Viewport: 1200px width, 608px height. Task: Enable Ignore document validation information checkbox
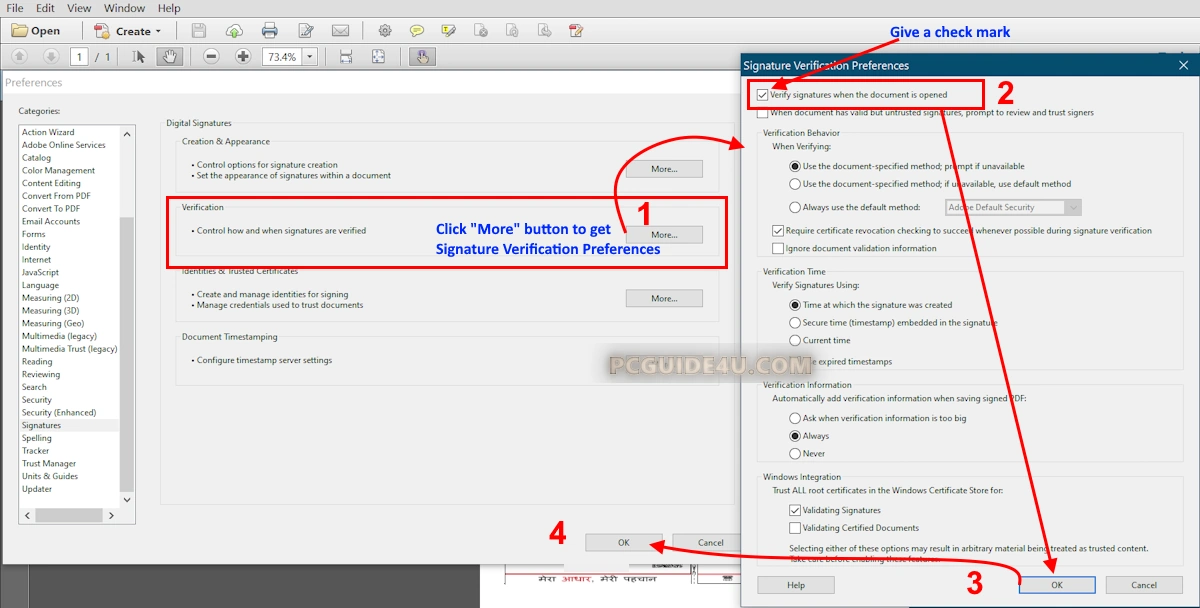coord(778,248)
